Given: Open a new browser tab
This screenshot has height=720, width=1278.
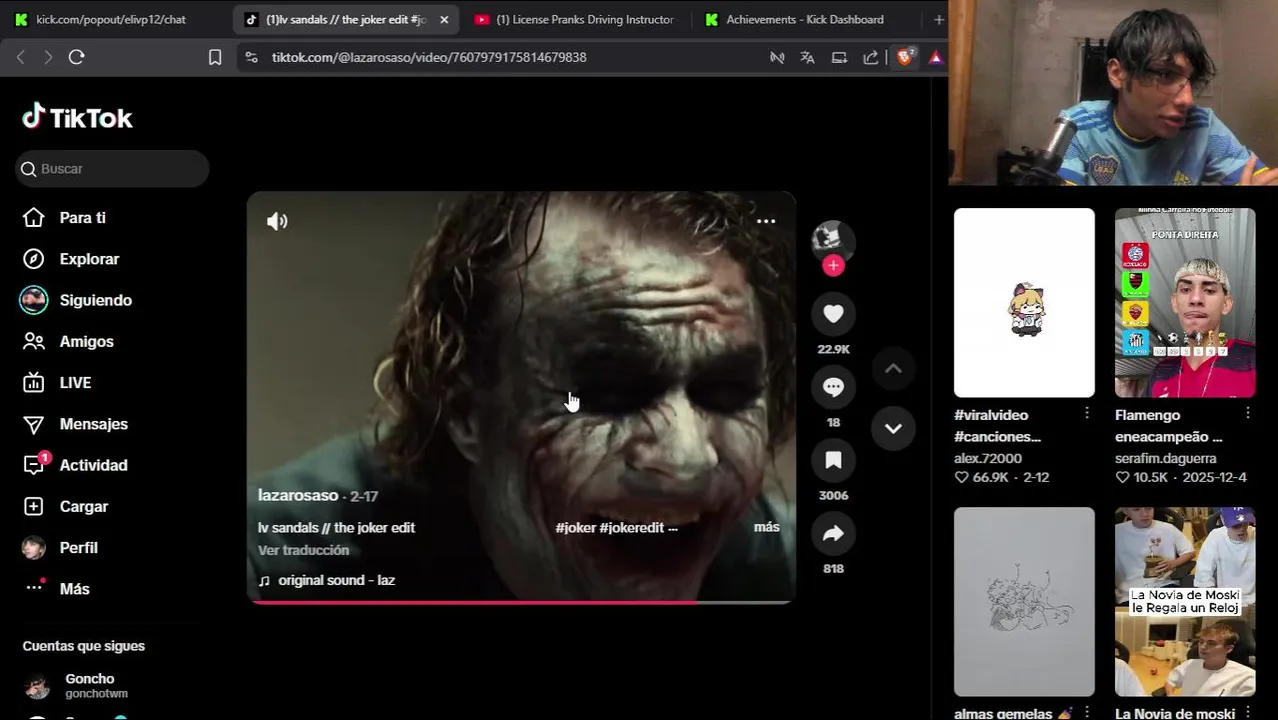Looking at the screenshot, I should pos(938,19).
